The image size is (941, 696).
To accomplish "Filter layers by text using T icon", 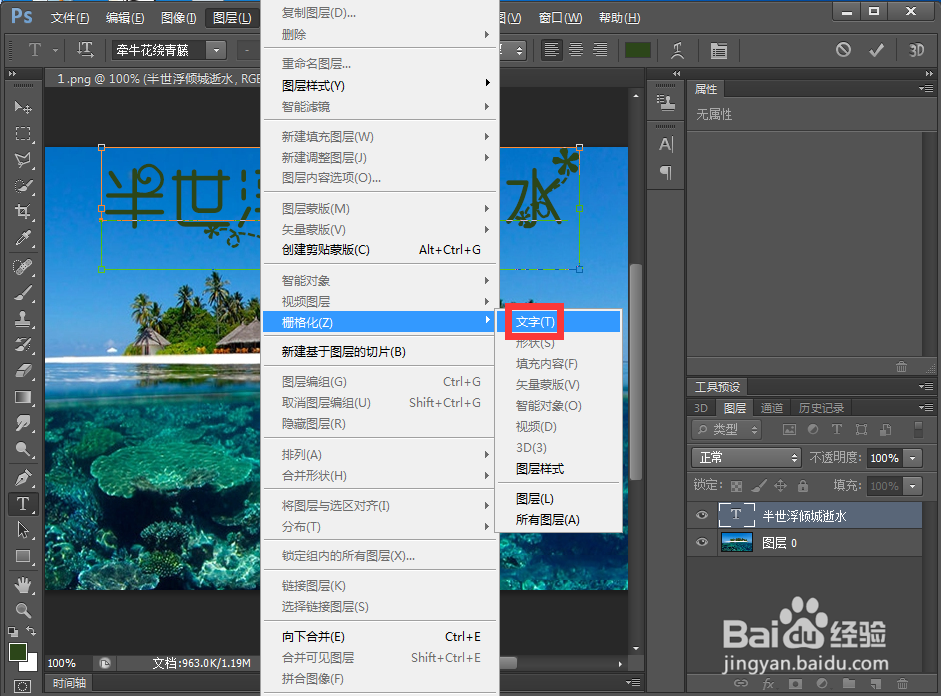I will pyautogui.click(x=837, y=428).
